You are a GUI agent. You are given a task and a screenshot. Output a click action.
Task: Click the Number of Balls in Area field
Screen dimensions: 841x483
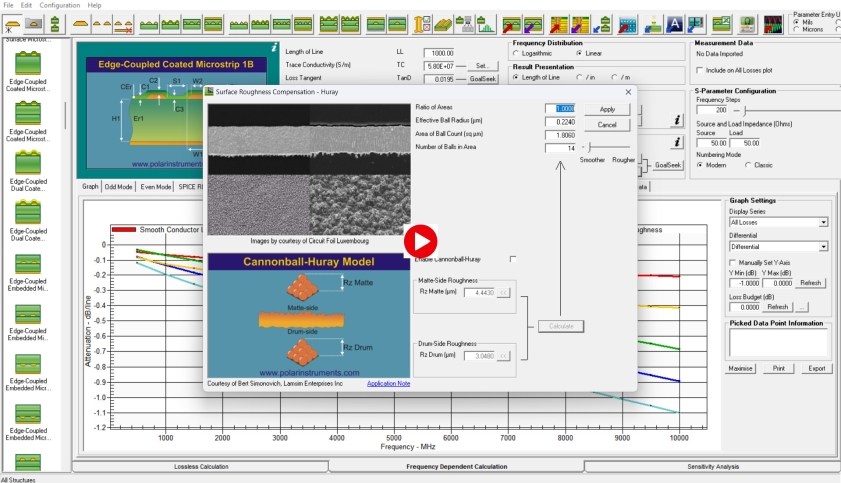[x=560, y=148]
